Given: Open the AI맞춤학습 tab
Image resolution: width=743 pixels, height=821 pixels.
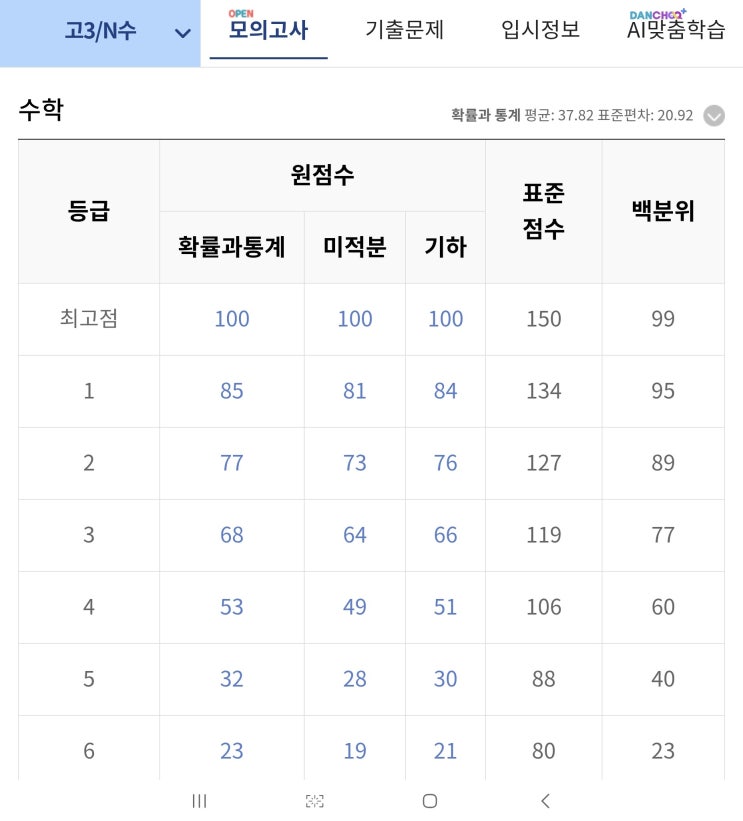Looking at the screenshot, I should 676,30.
